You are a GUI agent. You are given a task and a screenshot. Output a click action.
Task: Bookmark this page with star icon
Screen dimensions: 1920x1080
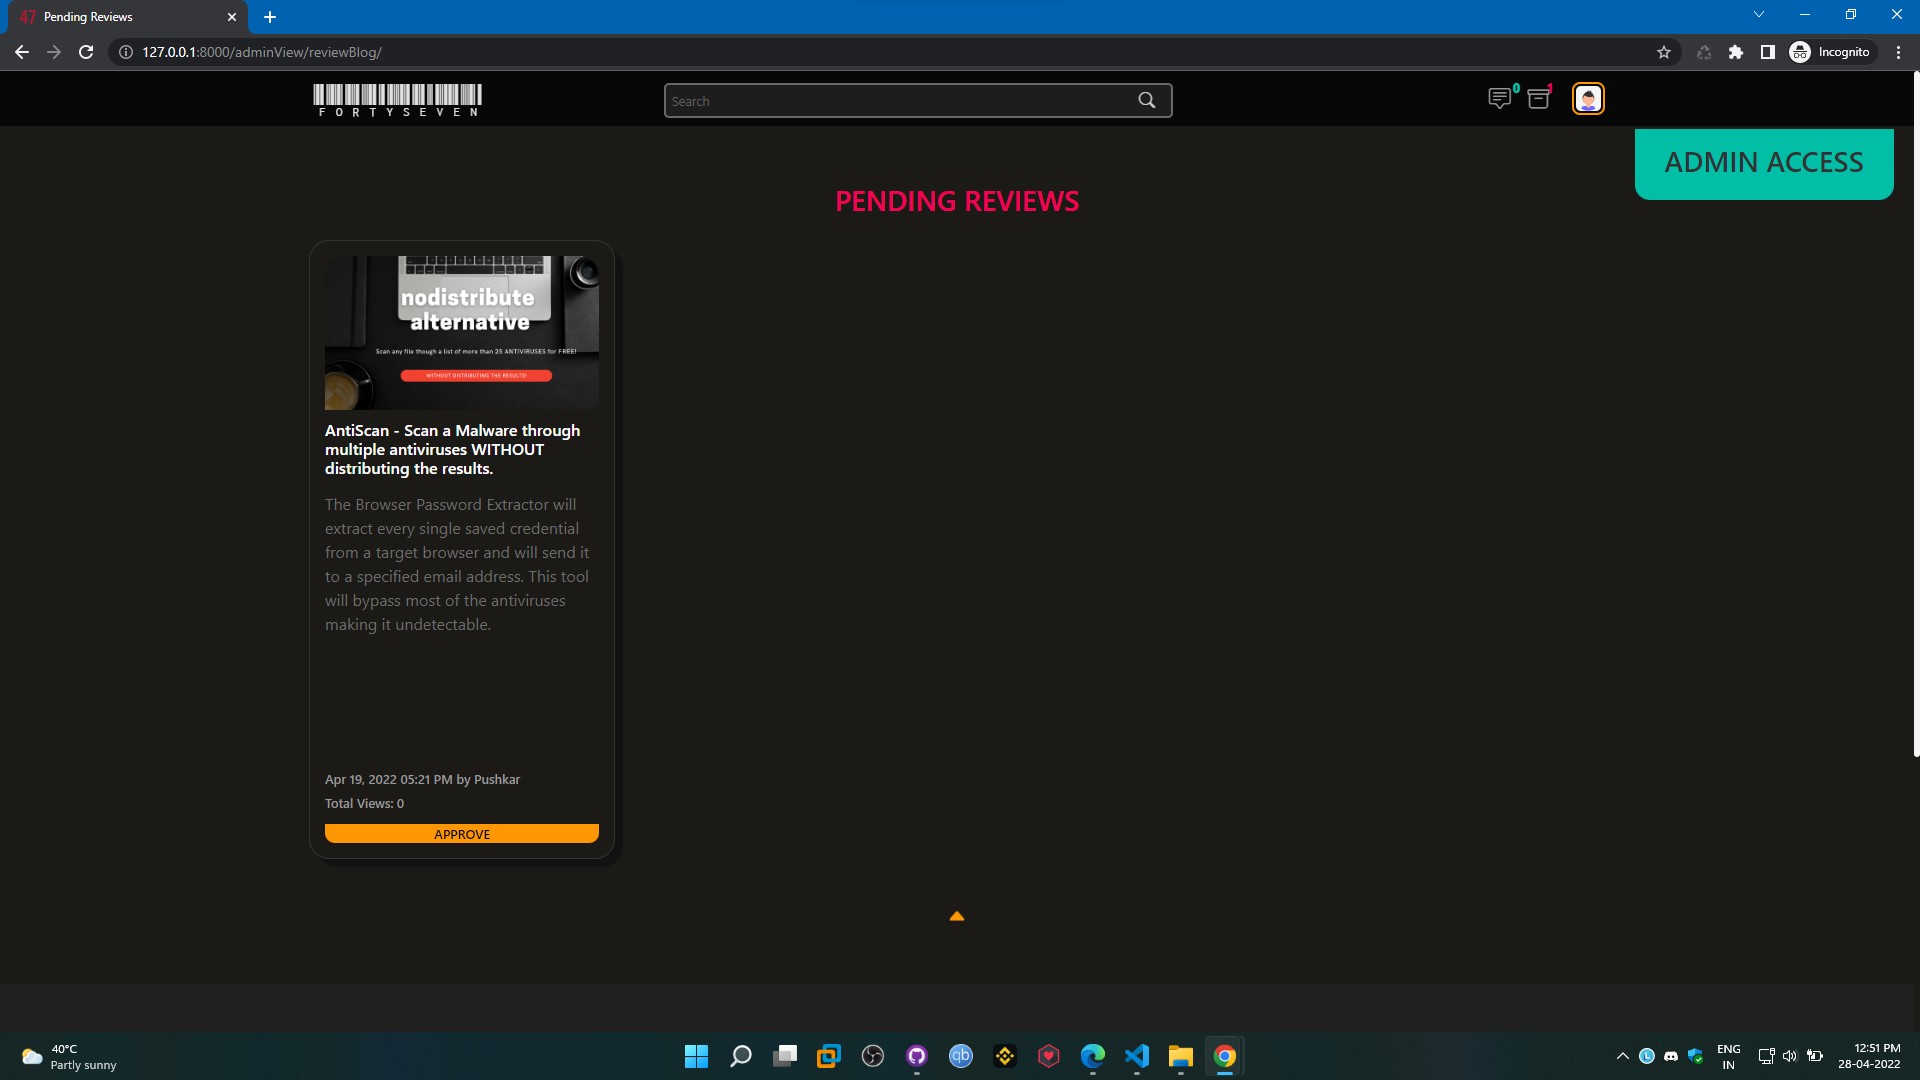tap(1664, 52)
